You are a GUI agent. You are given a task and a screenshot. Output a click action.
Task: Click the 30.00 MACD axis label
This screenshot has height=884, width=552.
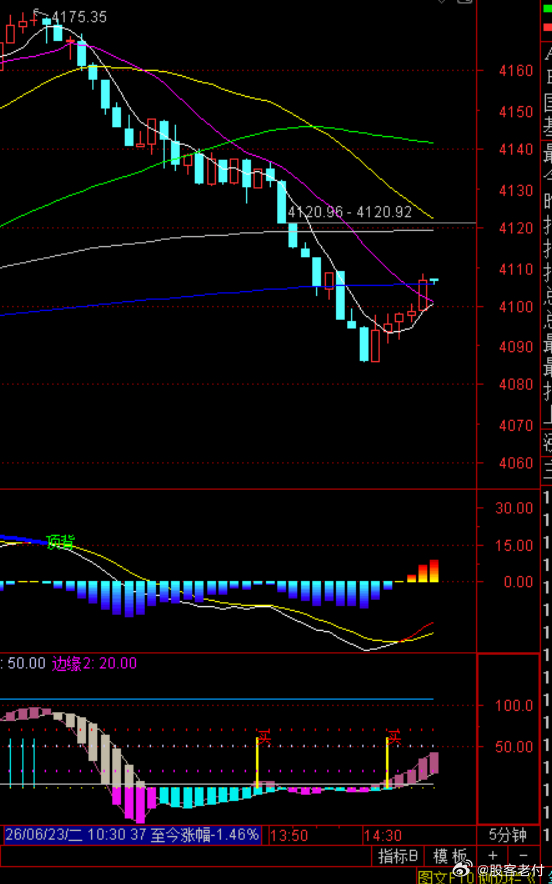514,508
